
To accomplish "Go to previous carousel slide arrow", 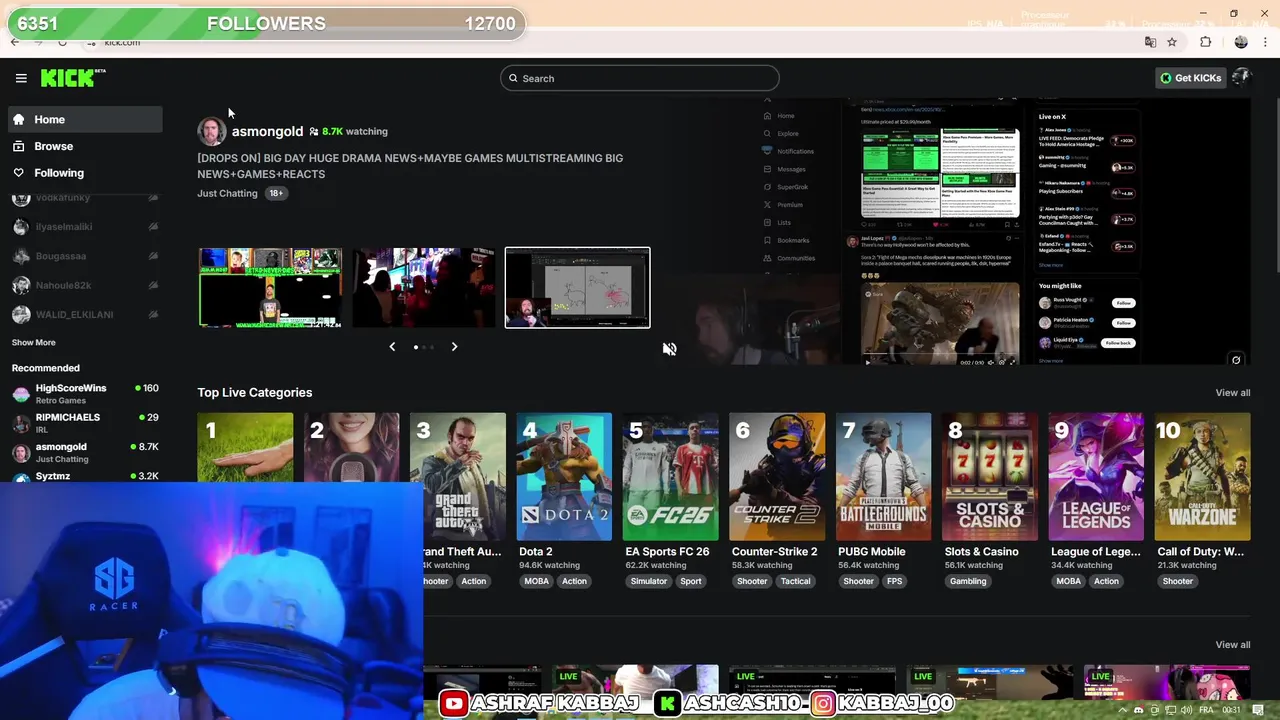I will tap(392, 347).
